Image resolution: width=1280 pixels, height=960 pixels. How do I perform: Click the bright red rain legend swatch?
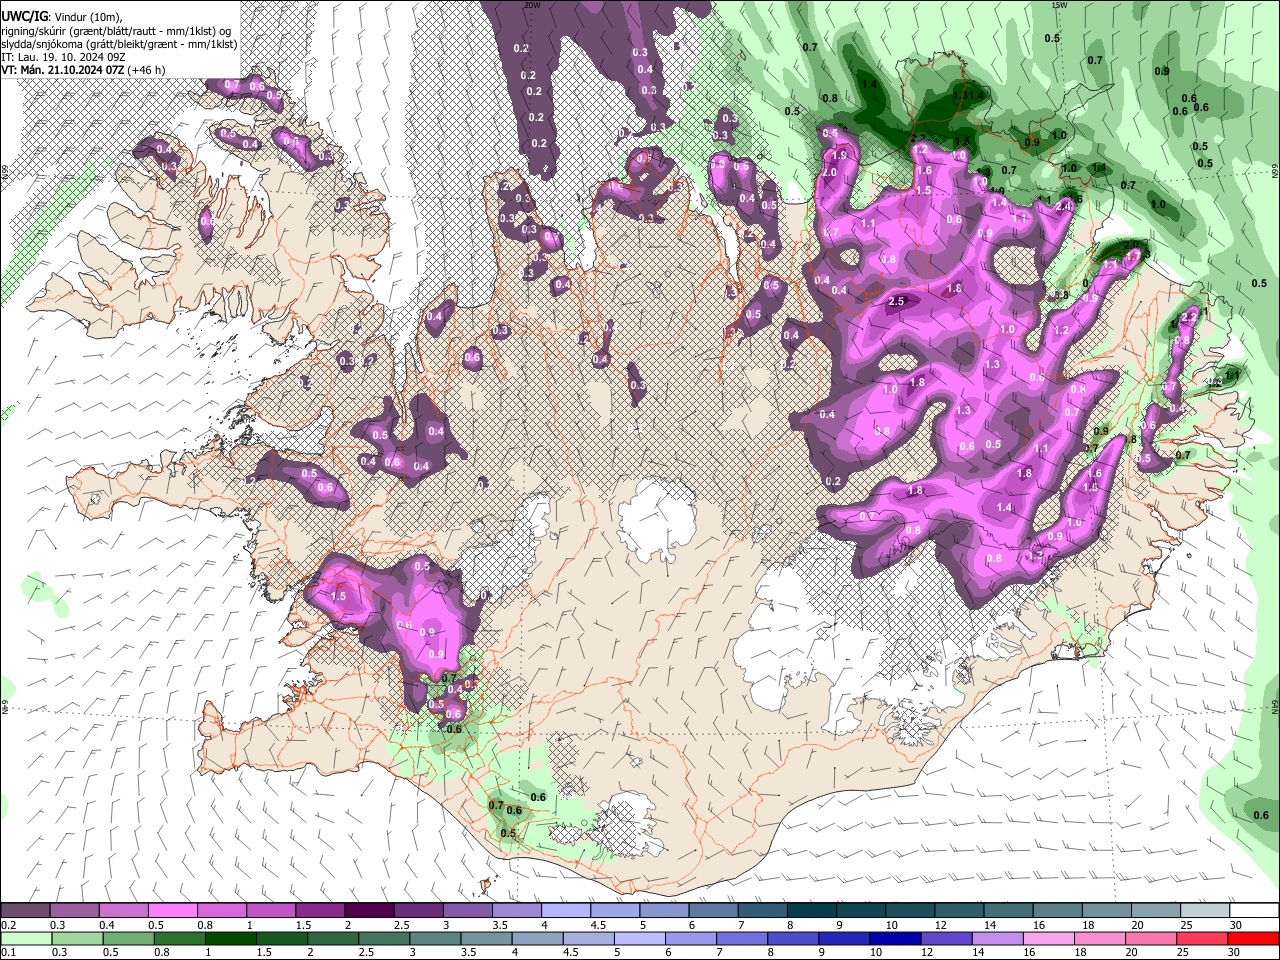point(1255,939)
